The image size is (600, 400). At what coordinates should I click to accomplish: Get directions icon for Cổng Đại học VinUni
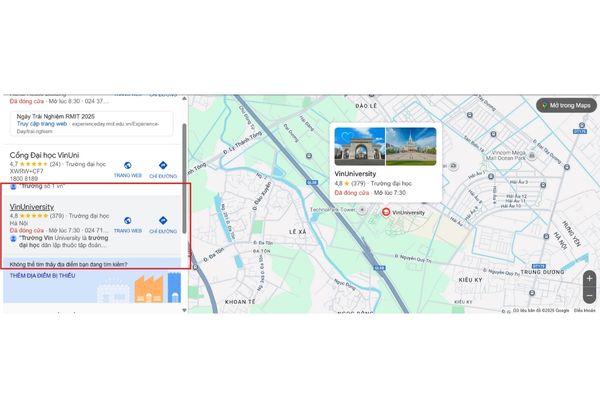pyautogui.click(x=163, y=165)
